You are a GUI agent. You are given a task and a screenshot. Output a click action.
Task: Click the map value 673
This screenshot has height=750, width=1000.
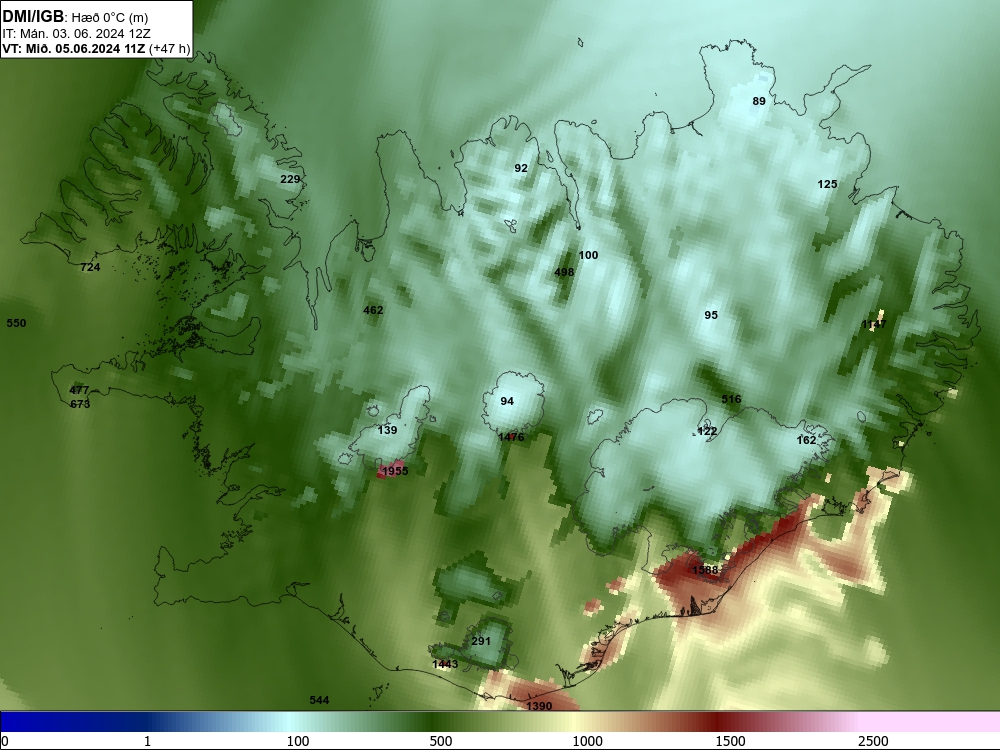[80, 404]
